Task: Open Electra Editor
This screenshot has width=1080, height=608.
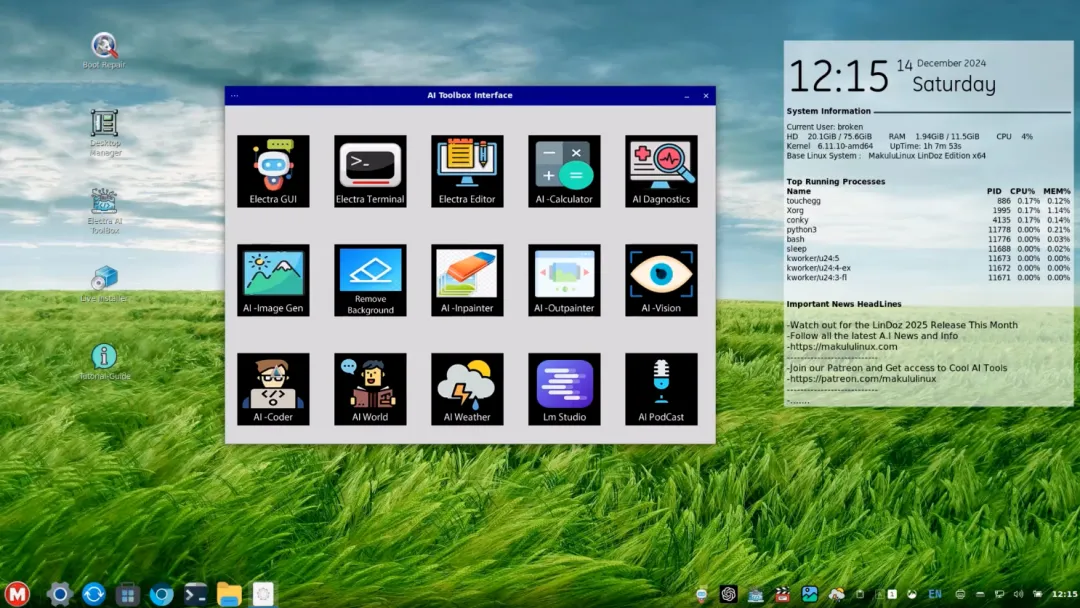Action: pos(467,171)
